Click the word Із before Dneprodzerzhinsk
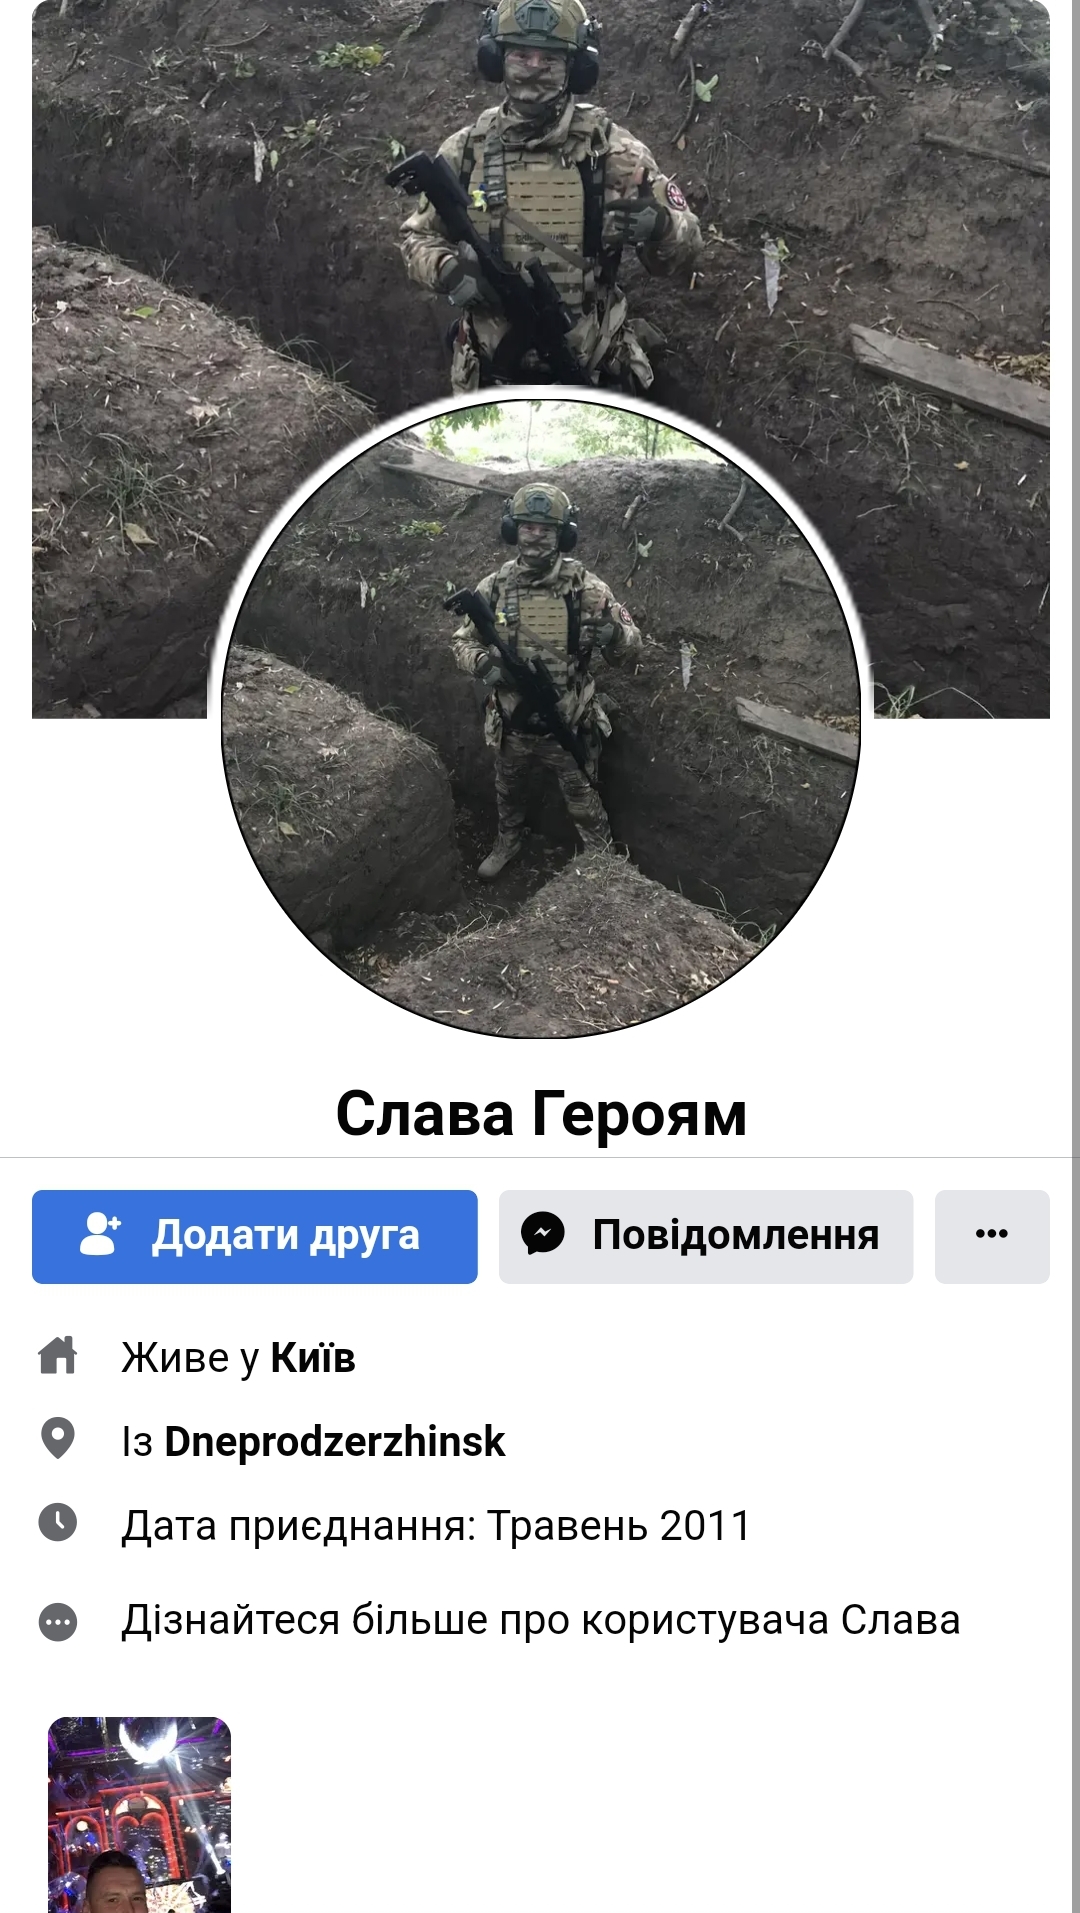 (x=137, y=1441)
